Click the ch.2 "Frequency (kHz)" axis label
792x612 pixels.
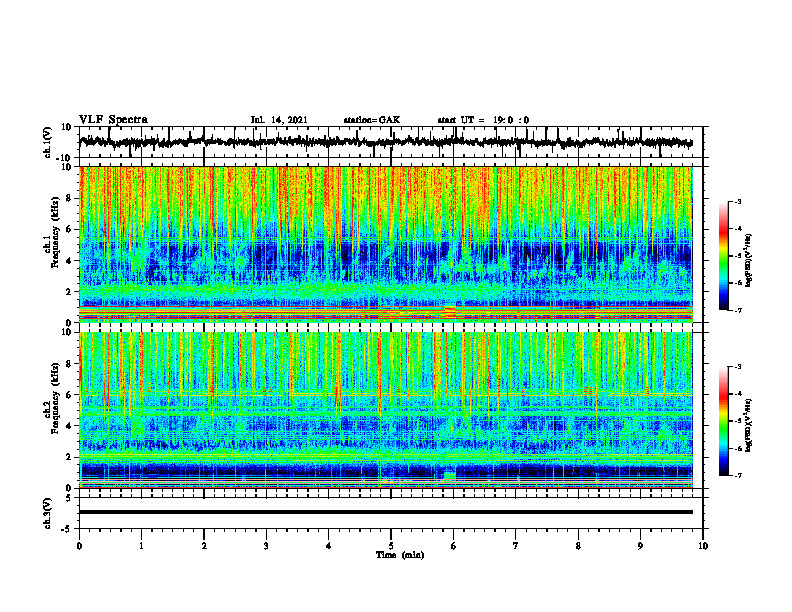(x=55, y=398)
